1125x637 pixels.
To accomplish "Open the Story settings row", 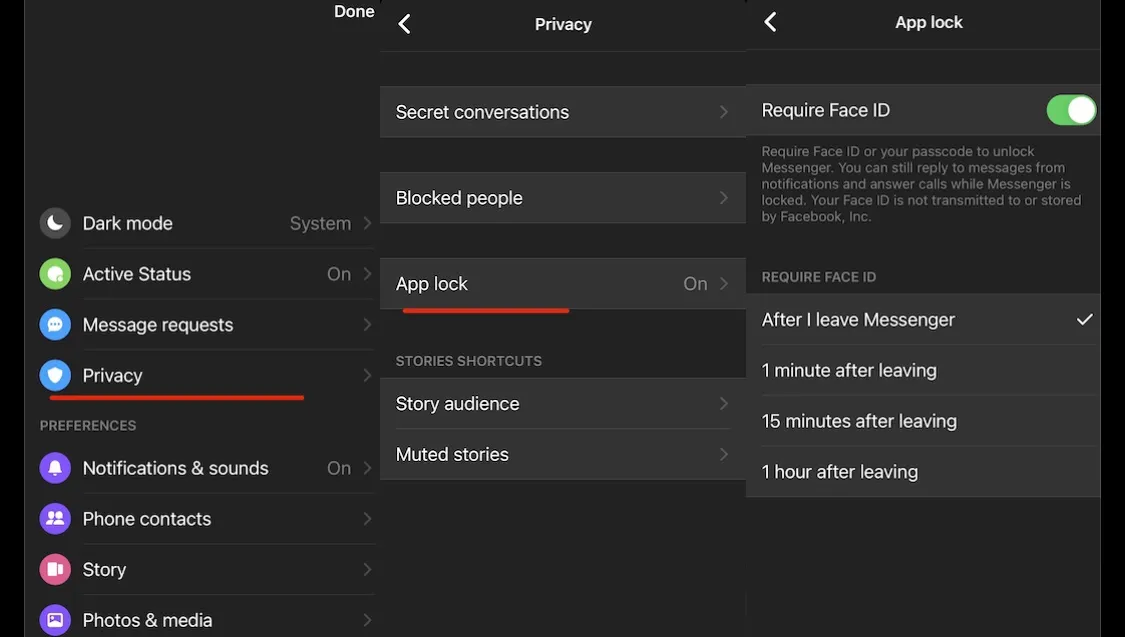I will pyautogui.click(x=207, y=570).
